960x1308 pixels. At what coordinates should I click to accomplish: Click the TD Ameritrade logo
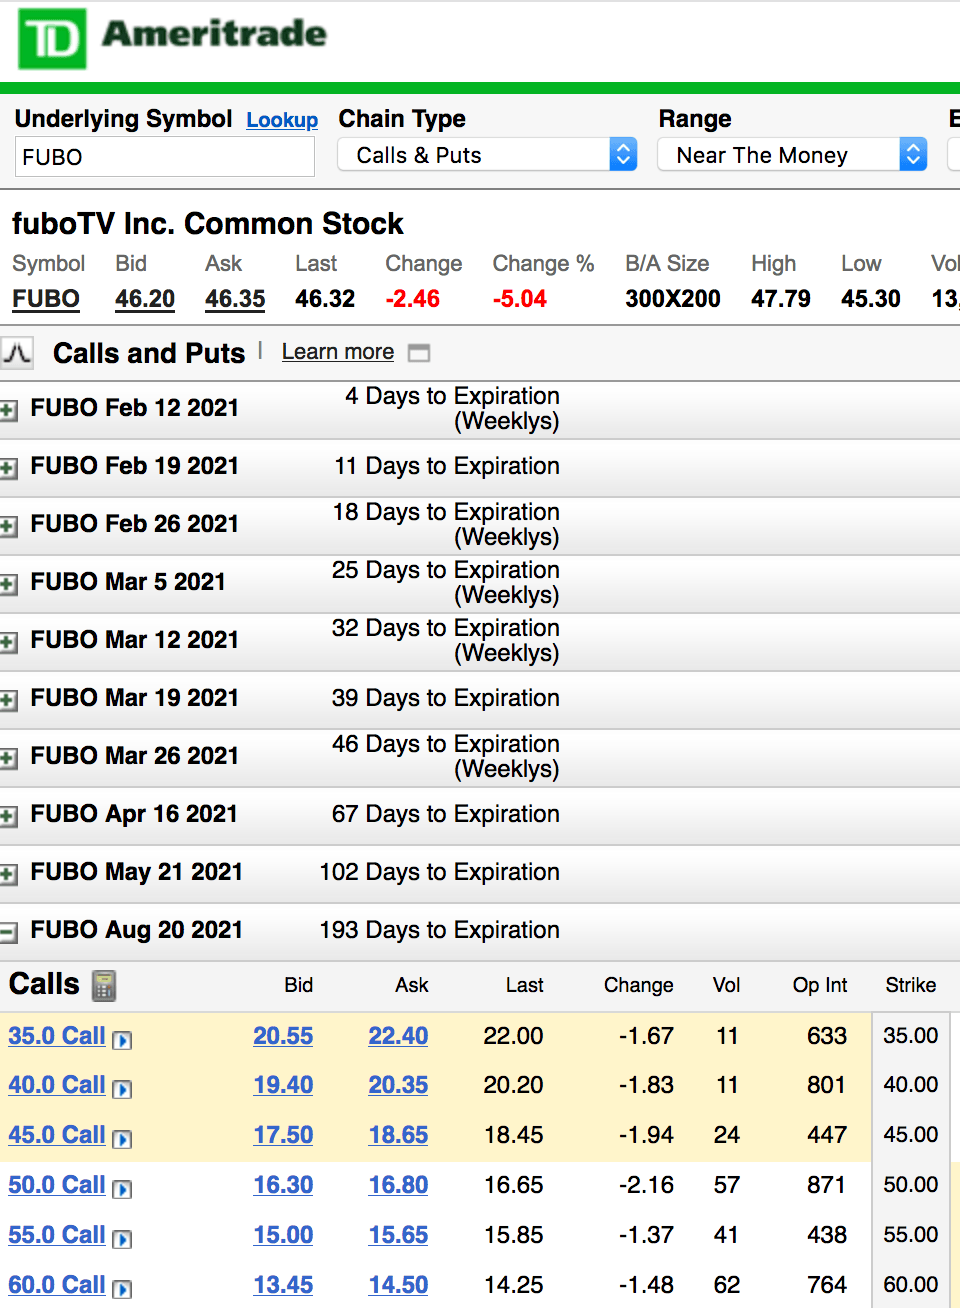tap(172, 38)
